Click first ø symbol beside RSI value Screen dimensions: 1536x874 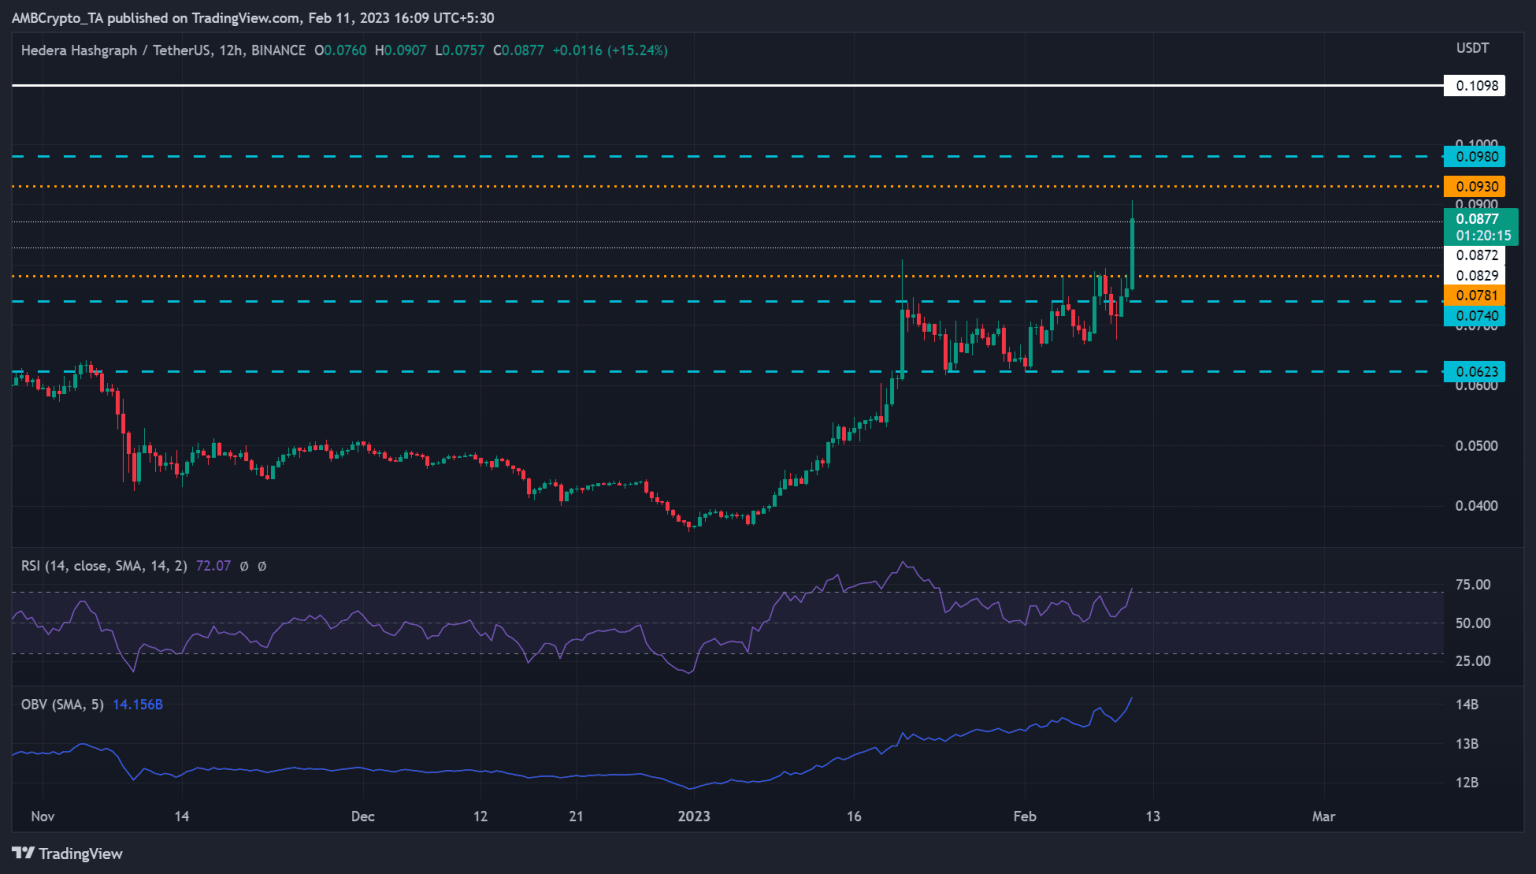pos(244,566)
